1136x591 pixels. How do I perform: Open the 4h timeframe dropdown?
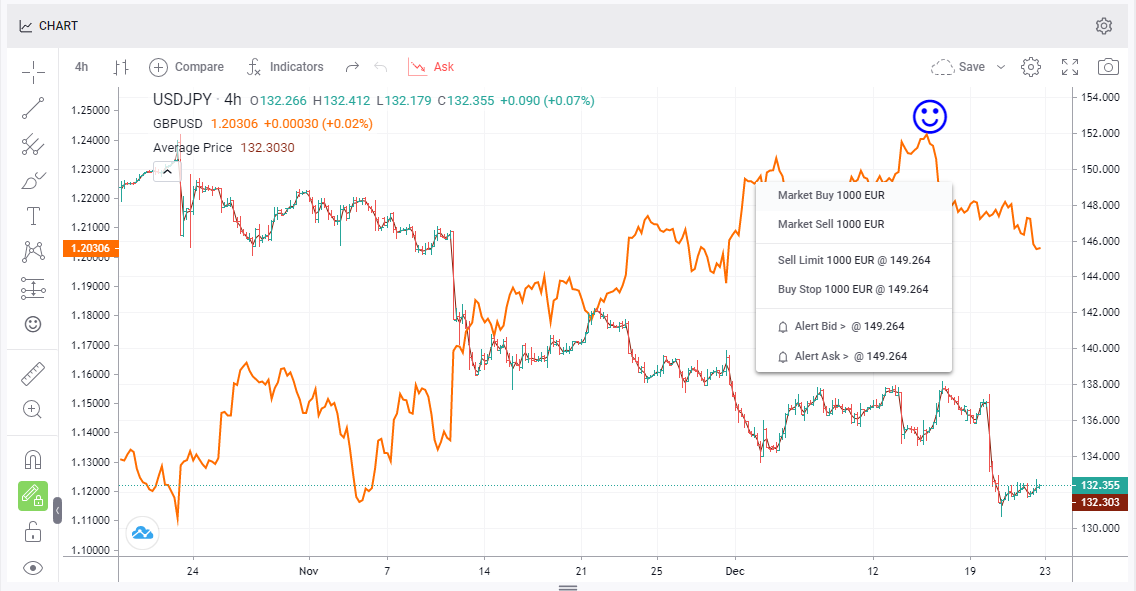pos(82,67)
